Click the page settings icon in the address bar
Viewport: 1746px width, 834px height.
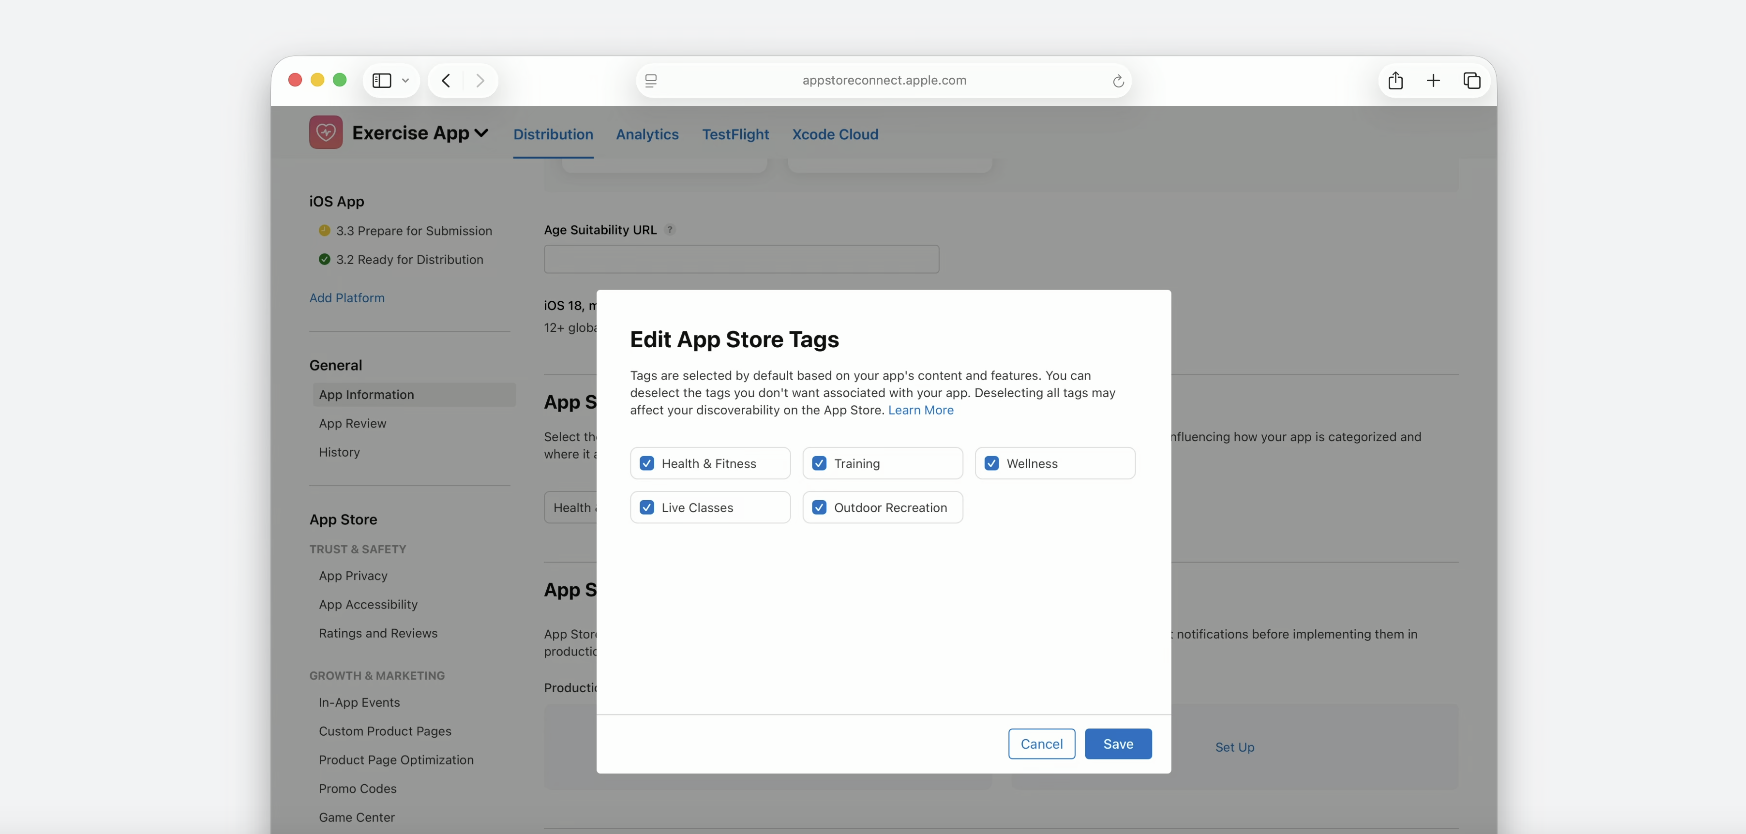[x=651, y=81]
